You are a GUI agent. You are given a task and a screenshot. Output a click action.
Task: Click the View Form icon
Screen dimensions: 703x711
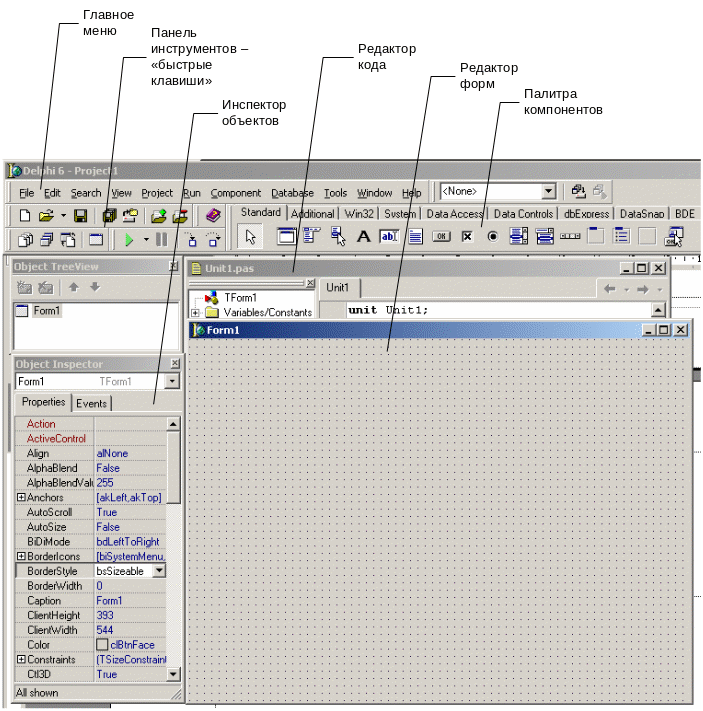tap(46, 239)
